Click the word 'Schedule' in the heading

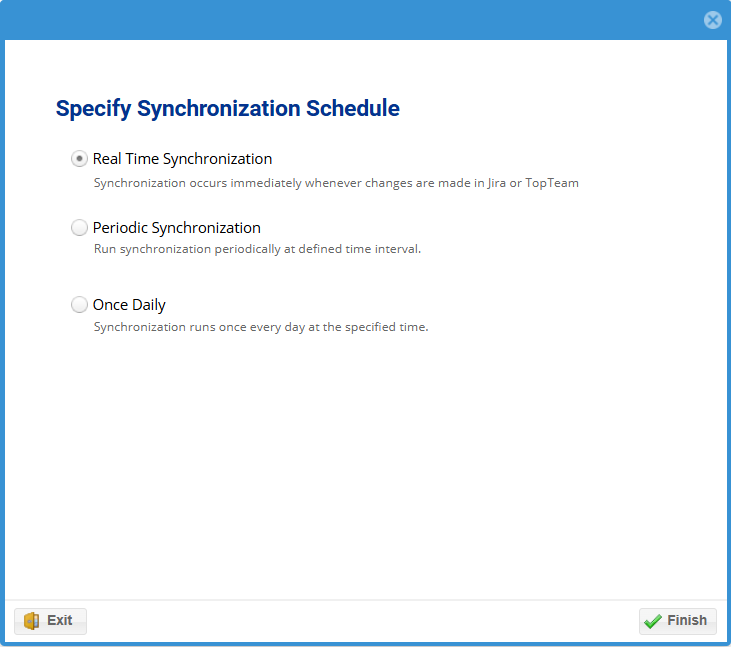(353, 109)
